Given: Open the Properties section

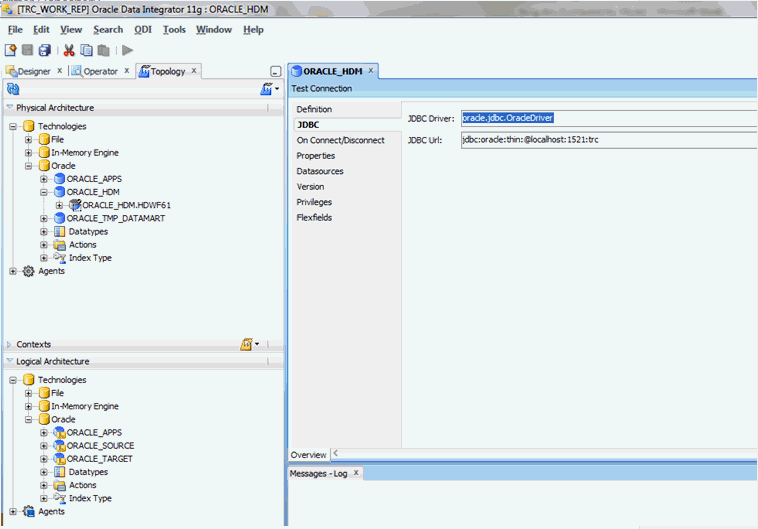Looking at the screenshot, I should (x=316, y=156).
